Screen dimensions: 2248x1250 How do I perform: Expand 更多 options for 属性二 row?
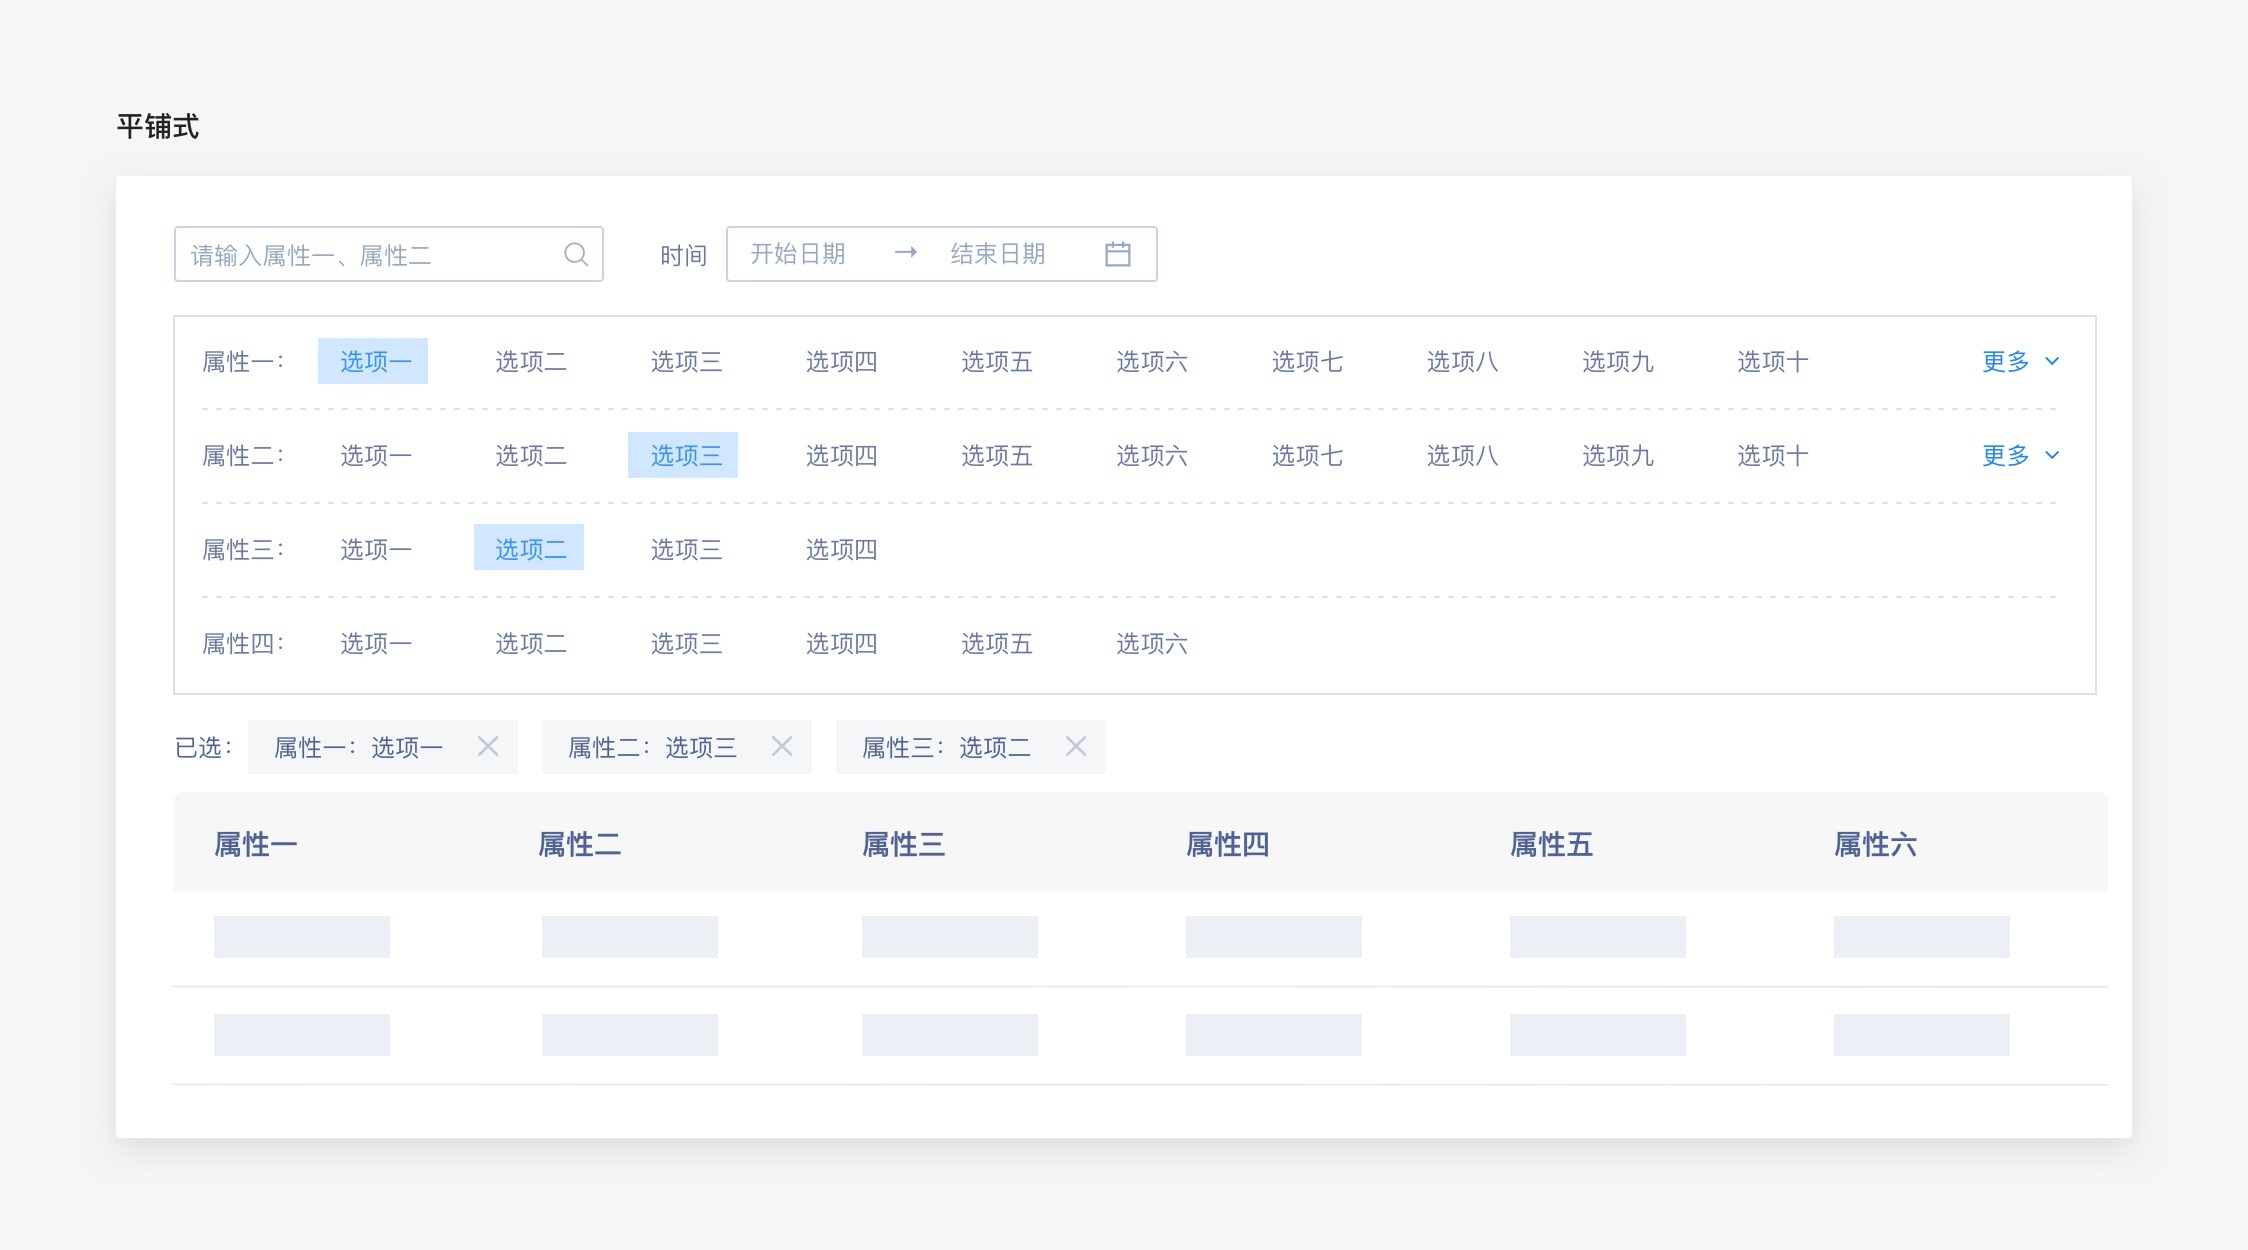click(x=2021, y=455)
